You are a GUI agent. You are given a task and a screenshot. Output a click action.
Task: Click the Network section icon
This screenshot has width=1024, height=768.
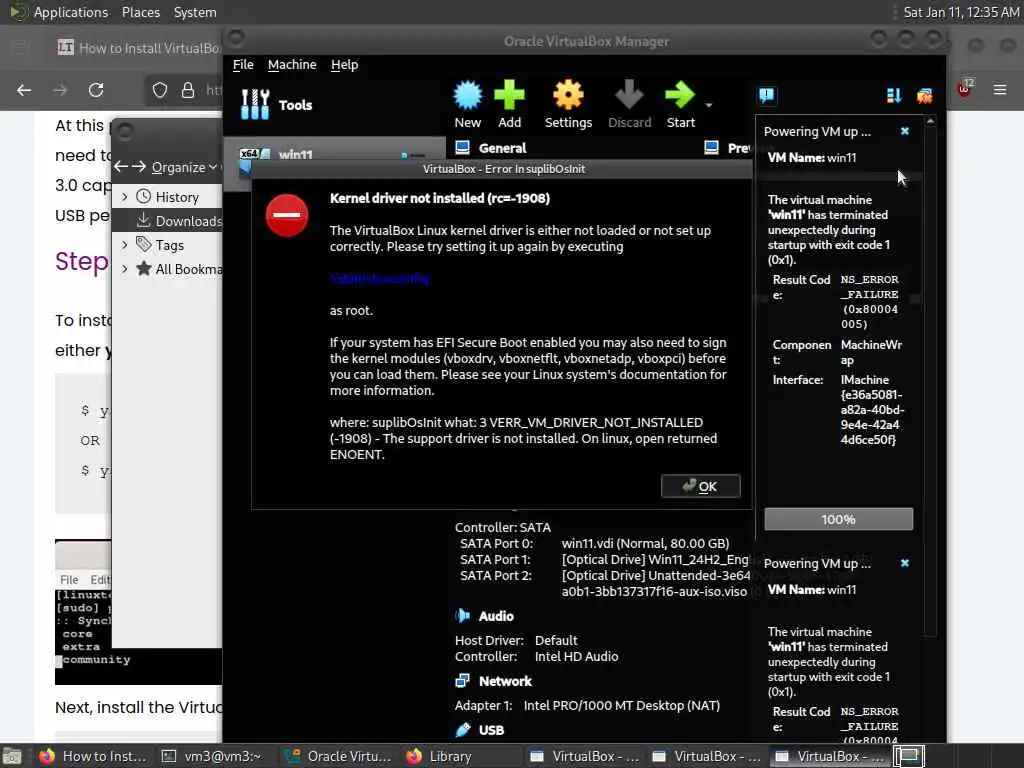(462, 680)
